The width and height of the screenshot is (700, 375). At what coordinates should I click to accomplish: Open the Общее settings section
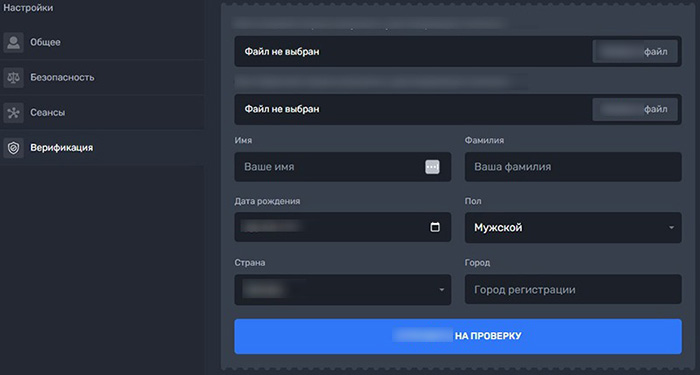(102, 42)
